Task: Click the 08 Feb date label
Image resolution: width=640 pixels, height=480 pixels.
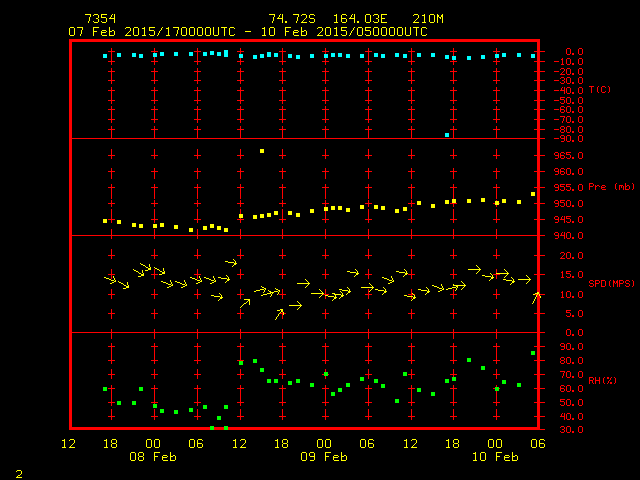Action: pos(153,456)
